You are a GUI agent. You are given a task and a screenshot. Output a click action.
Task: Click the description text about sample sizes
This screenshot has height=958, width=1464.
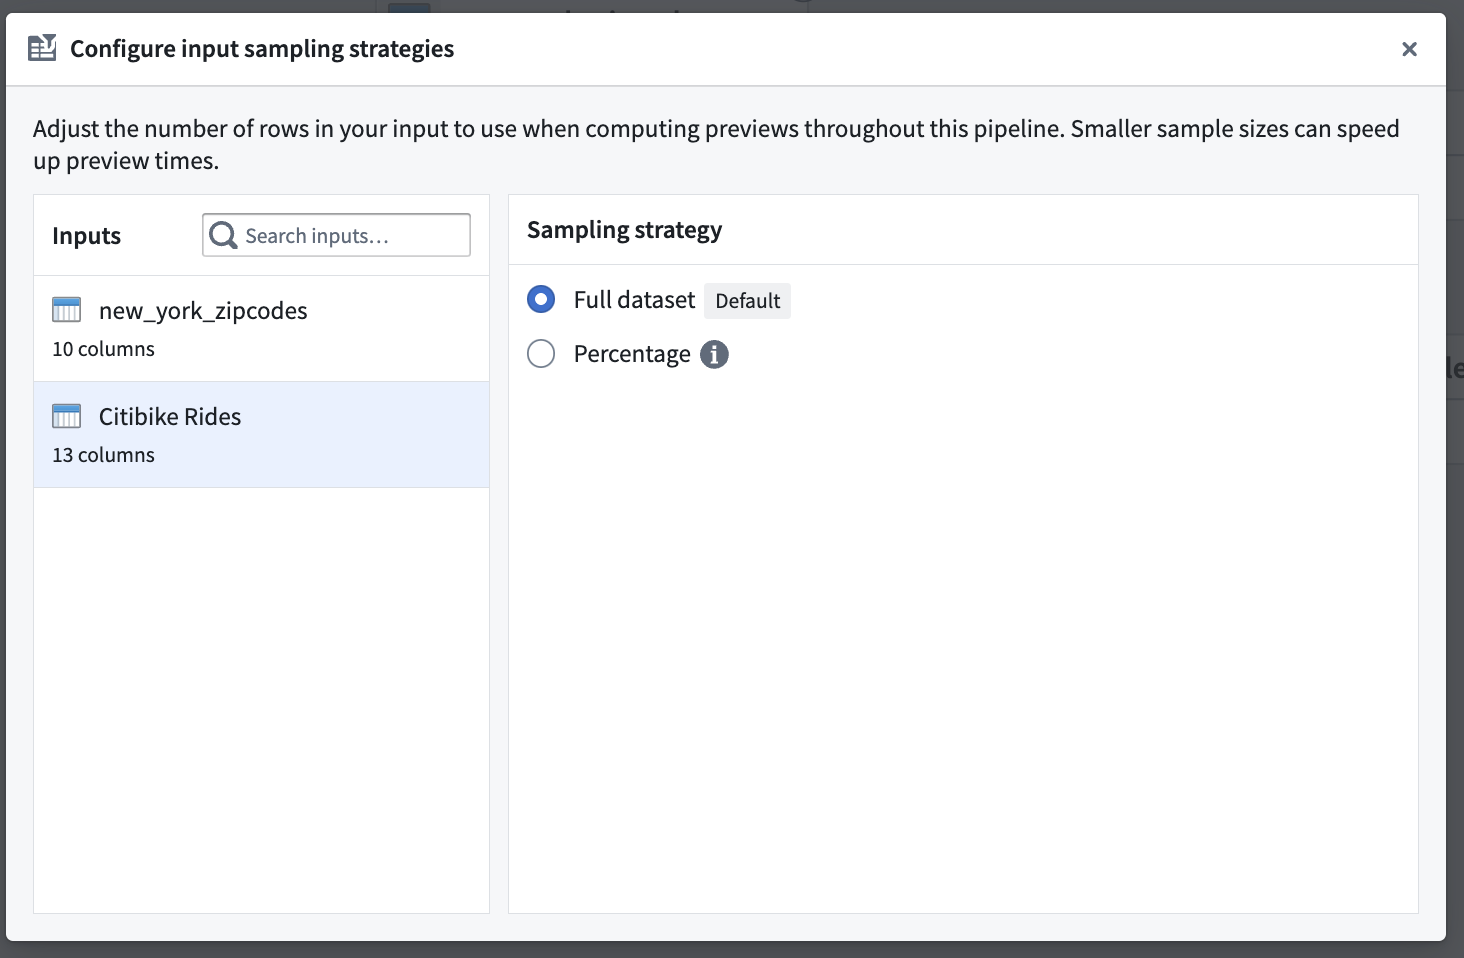click(x=716, y=144)
